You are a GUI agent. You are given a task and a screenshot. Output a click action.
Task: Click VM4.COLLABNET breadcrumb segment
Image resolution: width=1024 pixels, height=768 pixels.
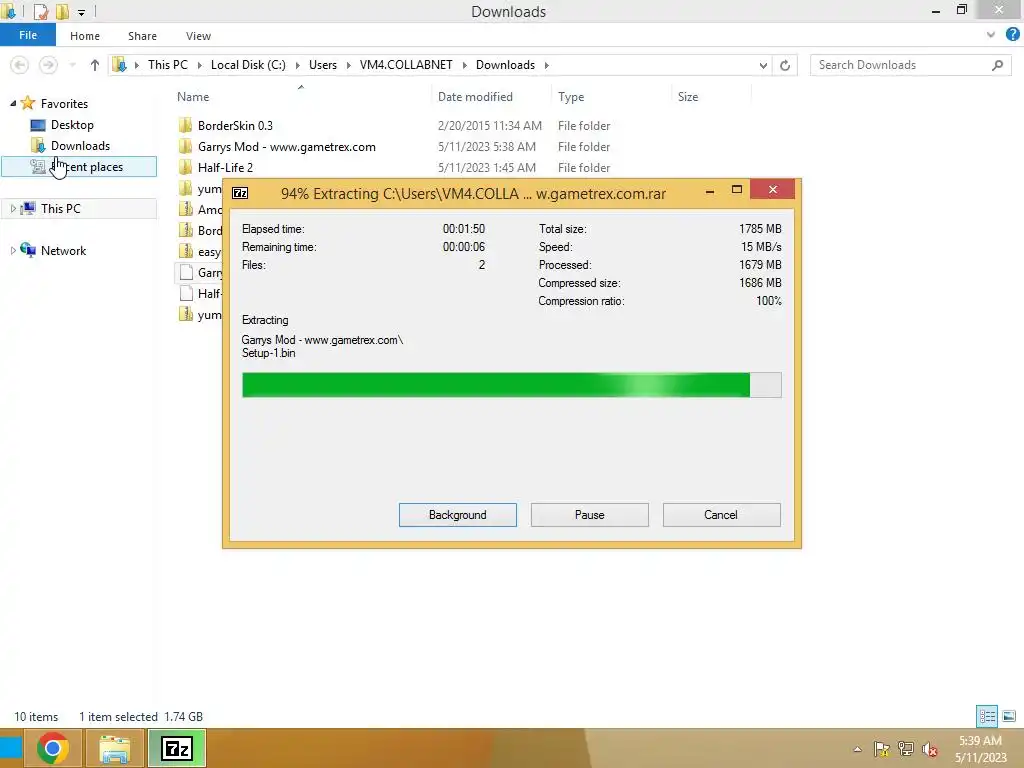[406, 65]
